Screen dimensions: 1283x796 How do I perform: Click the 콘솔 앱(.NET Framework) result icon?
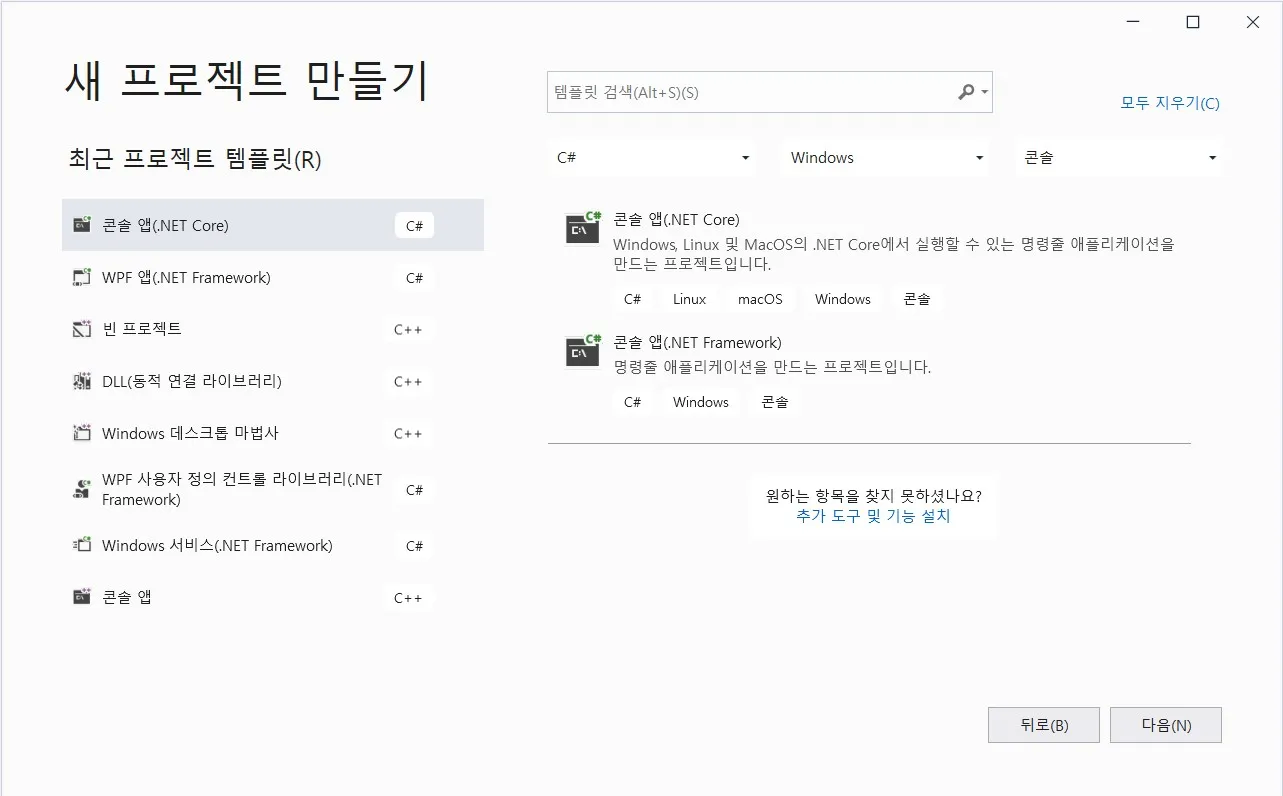point(583,350)
